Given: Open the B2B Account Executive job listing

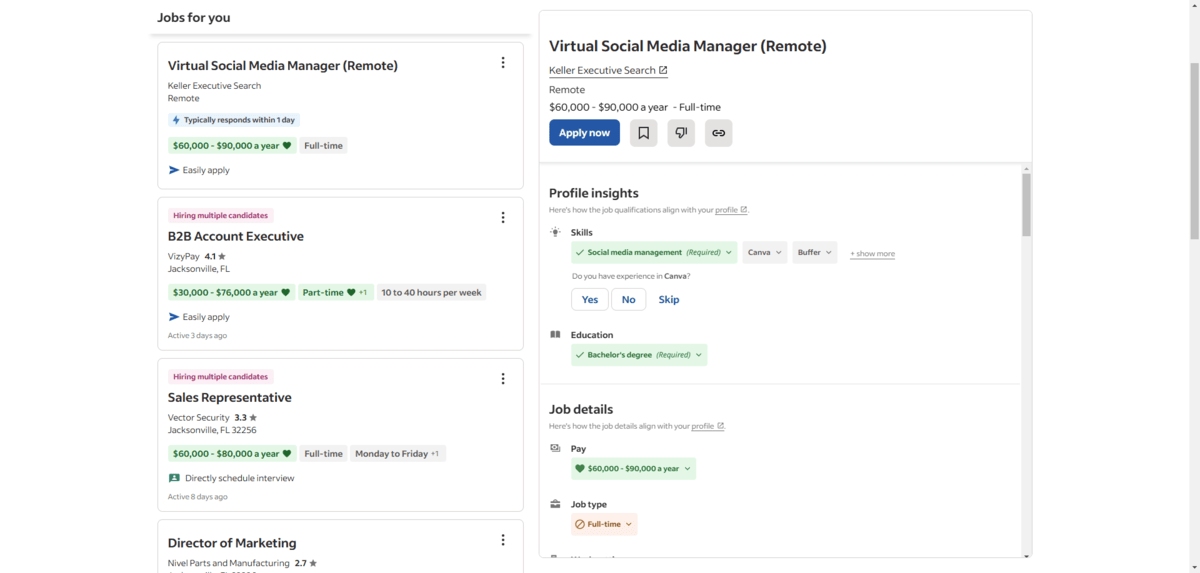Looking at the screenshot, I should pyautogui.click(x=236, y=237).
